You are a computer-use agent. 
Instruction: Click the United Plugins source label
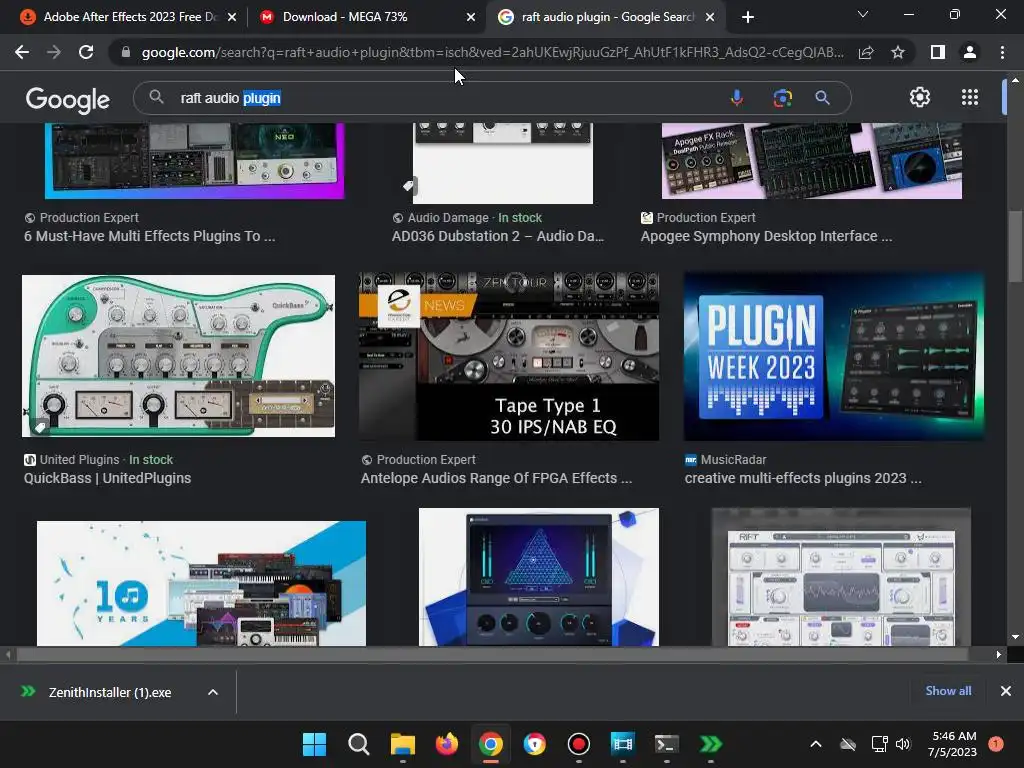tap(80, 460)
